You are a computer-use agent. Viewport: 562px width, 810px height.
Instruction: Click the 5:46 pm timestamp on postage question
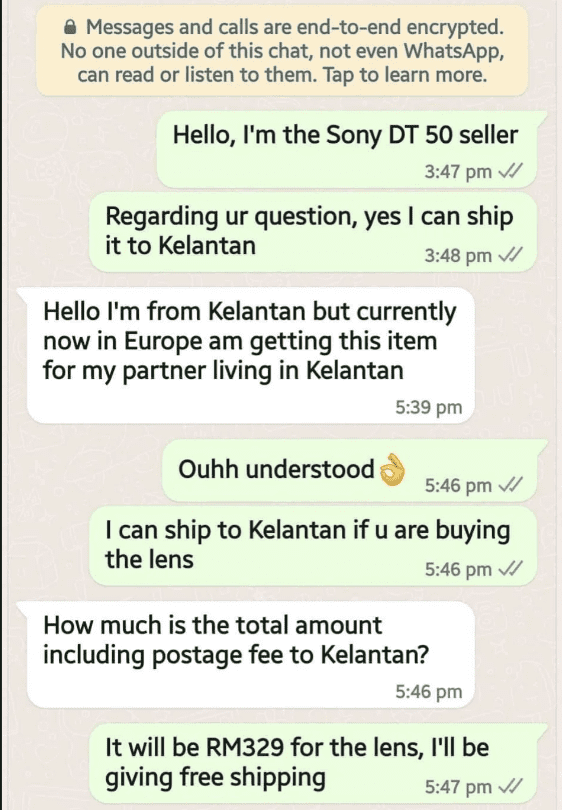429,691
